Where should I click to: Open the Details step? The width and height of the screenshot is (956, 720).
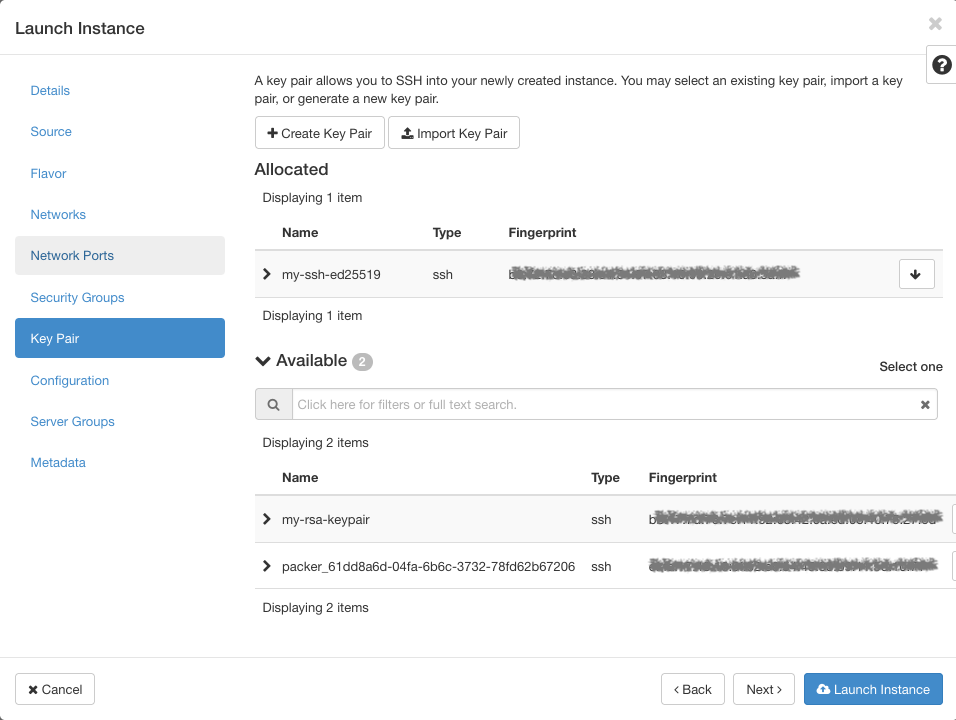pos(50,90)
